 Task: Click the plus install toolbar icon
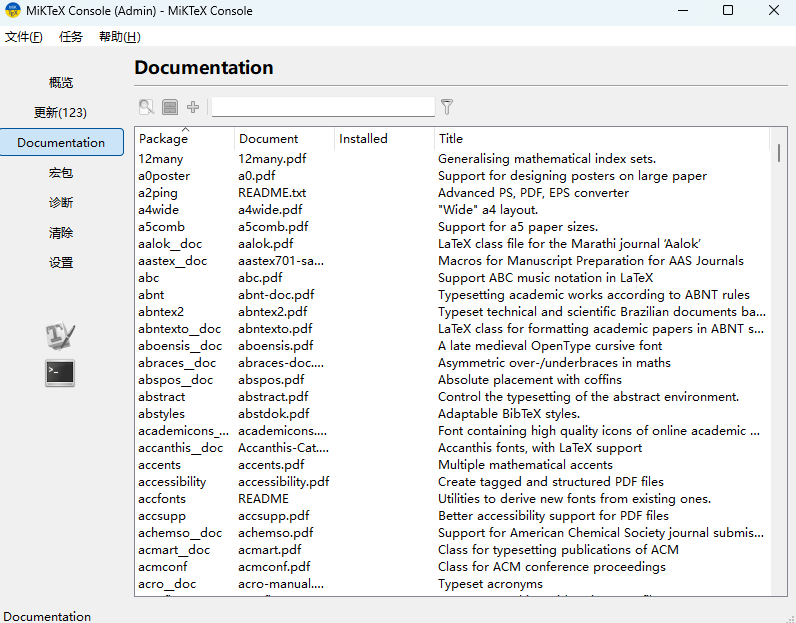pyautogui.click(x=193, y=107)
